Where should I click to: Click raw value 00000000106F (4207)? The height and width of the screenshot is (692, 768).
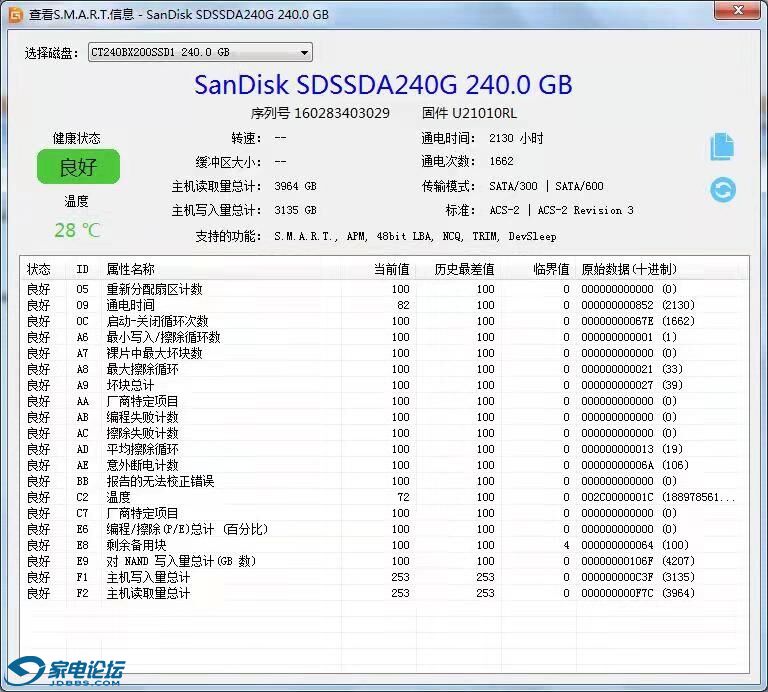point(638,561)
